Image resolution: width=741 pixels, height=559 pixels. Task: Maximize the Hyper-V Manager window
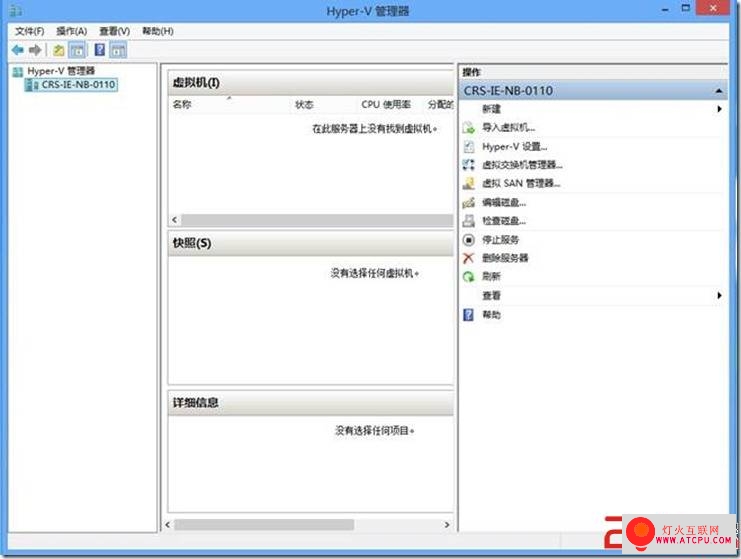686,8
